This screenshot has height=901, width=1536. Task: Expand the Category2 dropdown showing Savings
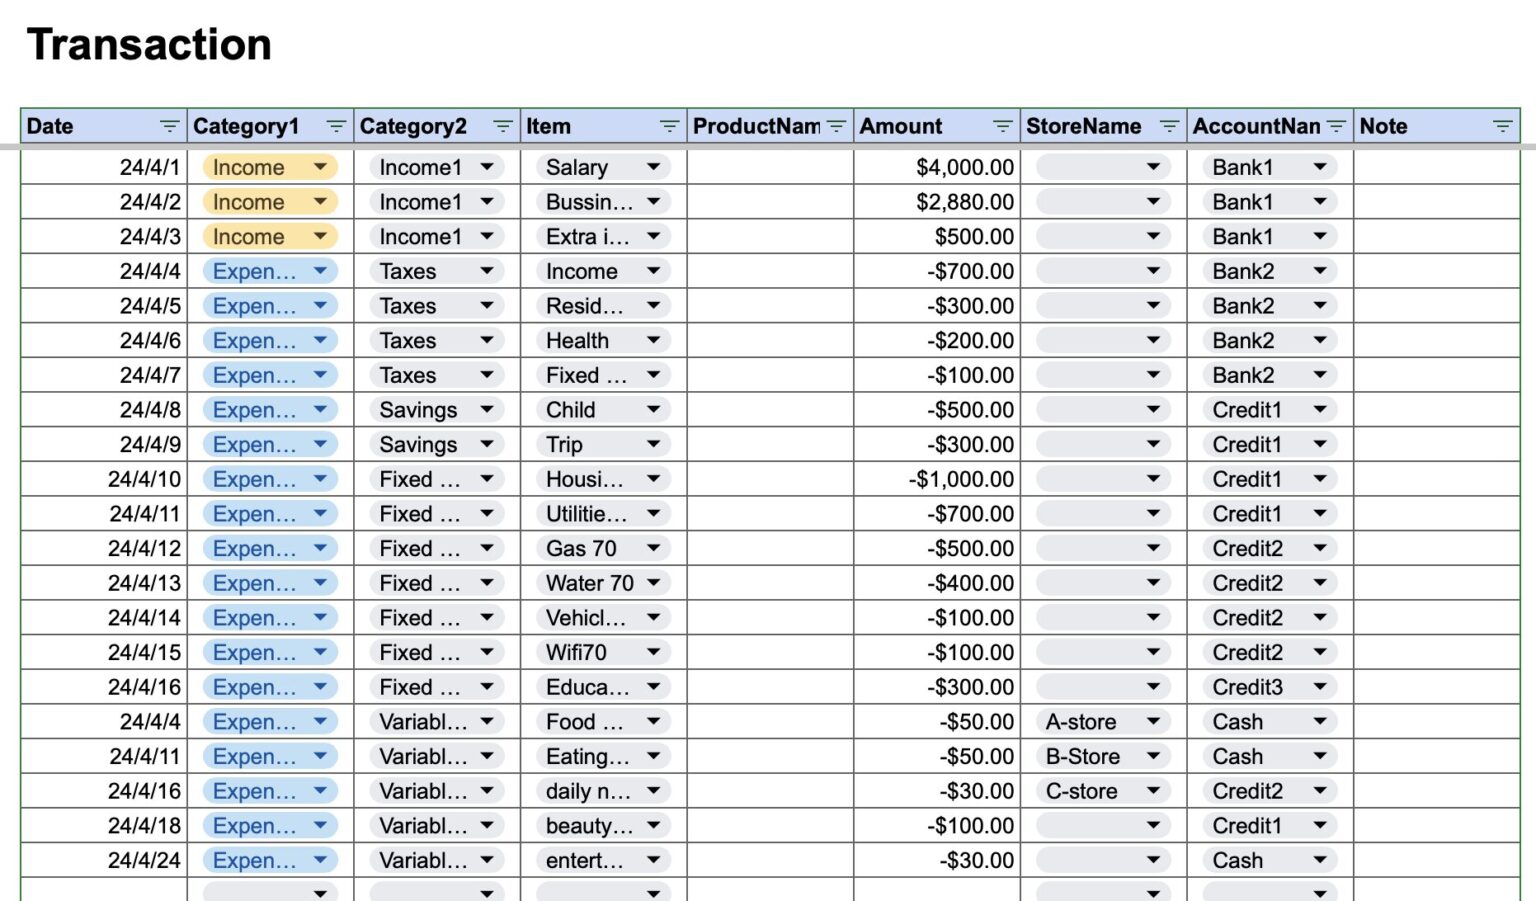click(x=488, y=409)
